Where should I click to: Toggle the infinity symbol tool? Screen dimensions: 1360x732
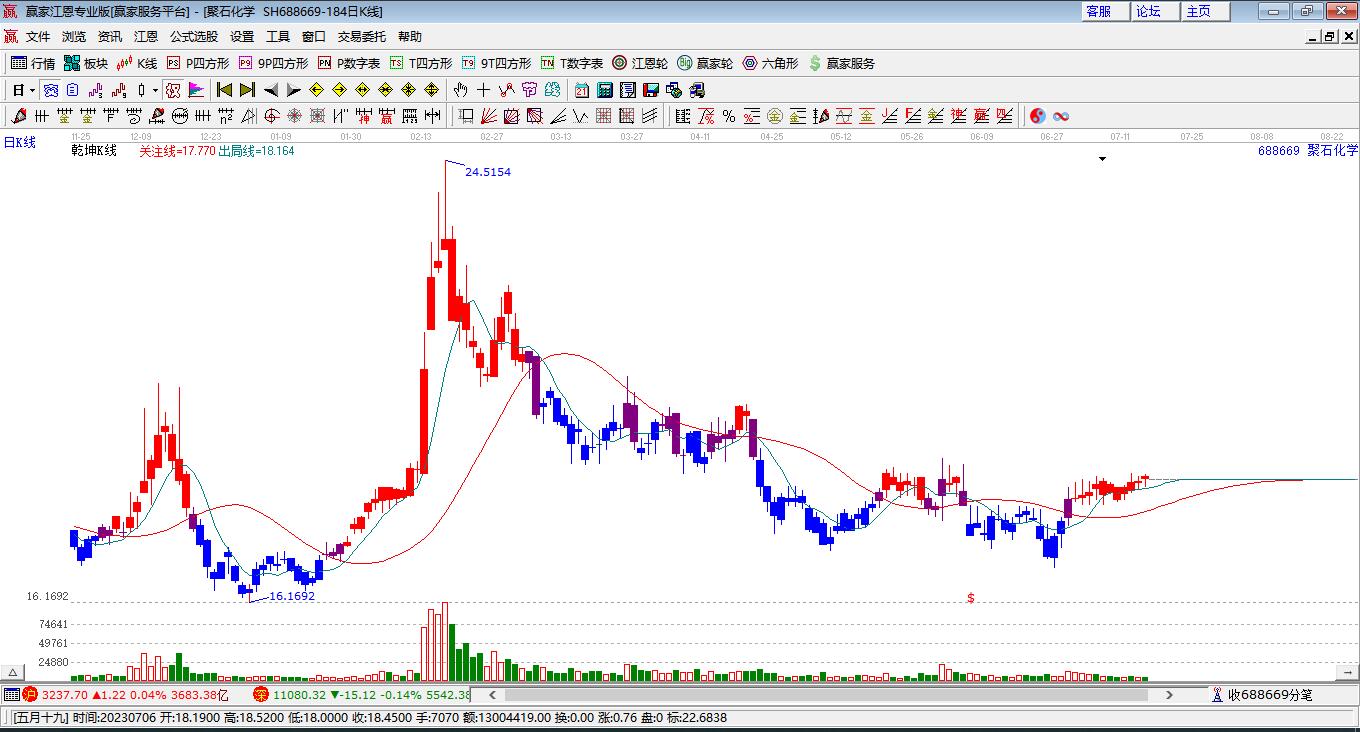point(1061,116)
